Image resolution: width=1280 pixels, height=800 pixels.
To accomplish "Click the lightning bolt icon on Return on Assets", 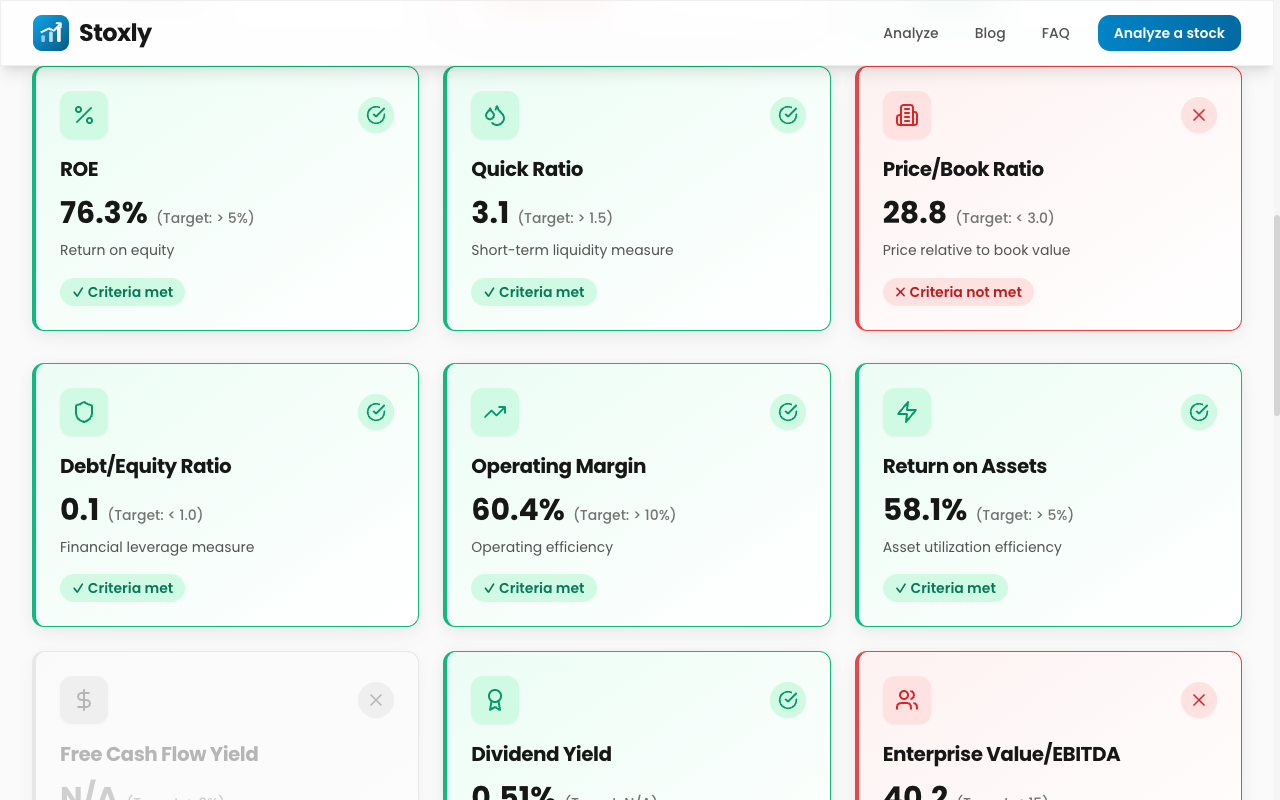I will [907, 412].
